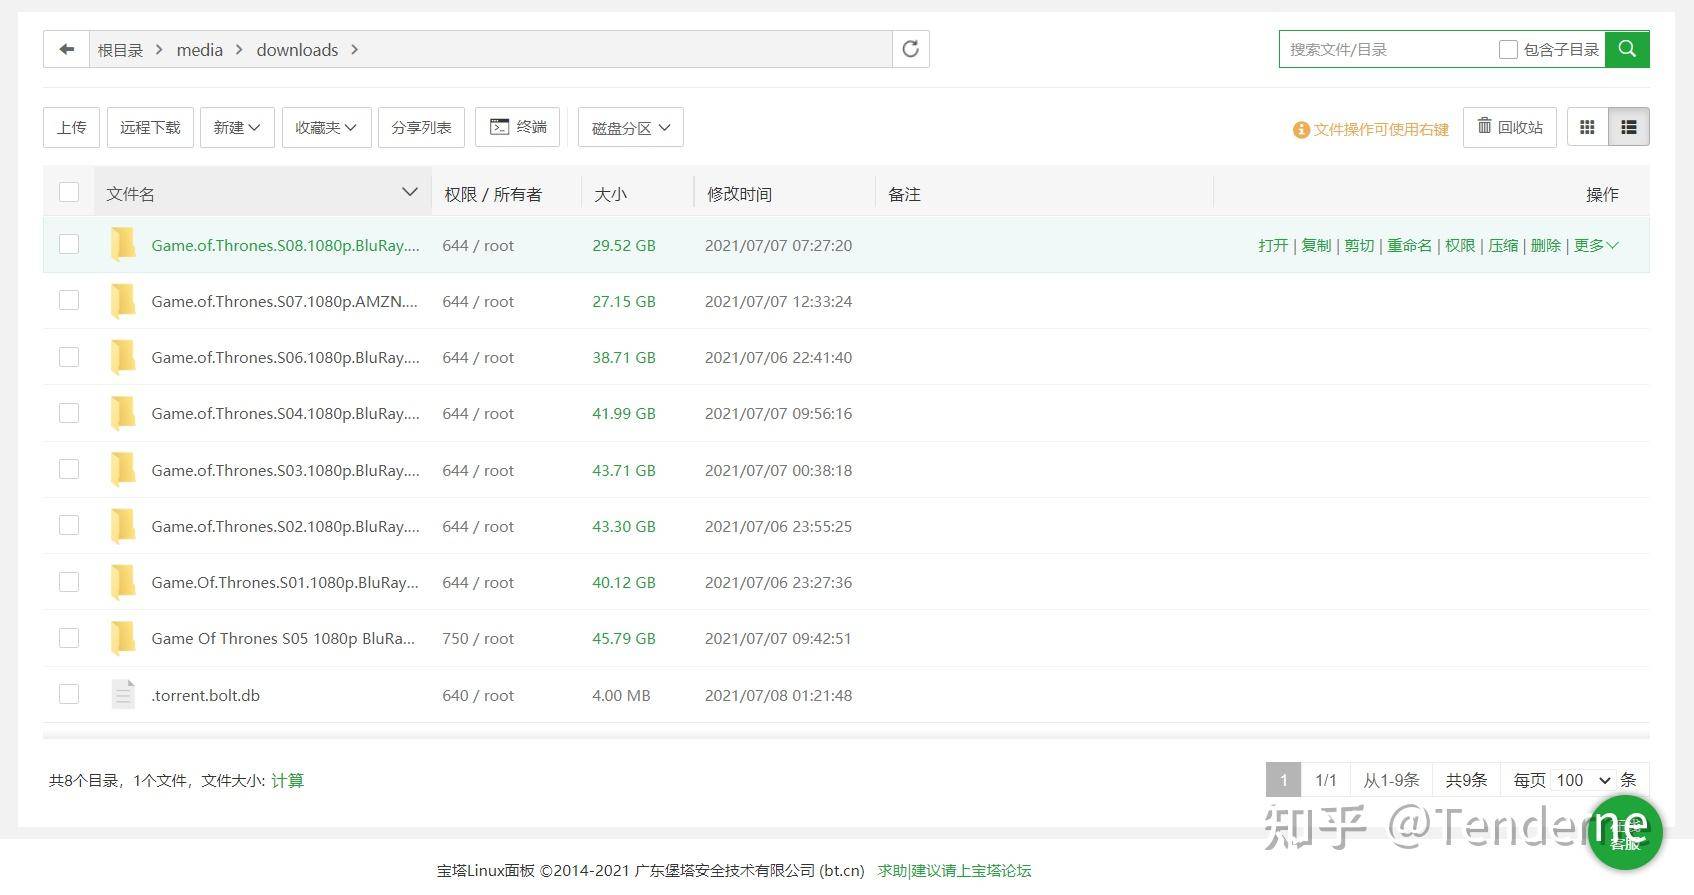The width and height of the screenshot is (1694, 895).
Task: Focus the file search input field
Action: 1385,49
